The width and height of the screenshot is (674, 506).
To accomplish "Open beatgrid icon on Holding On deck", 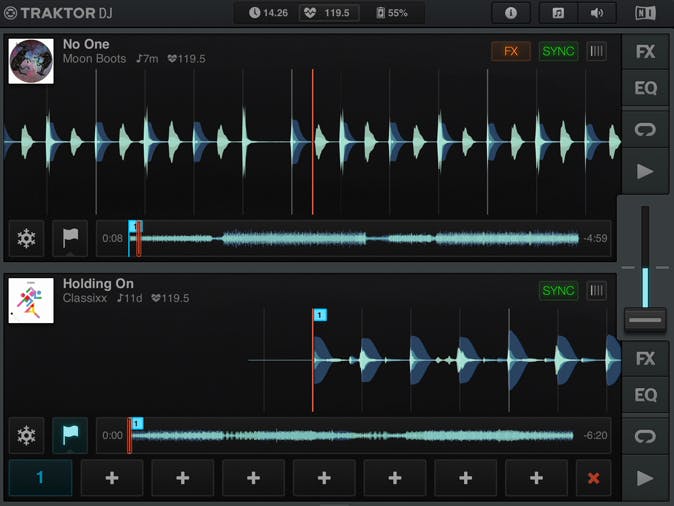I will click(x=596, y=291).
